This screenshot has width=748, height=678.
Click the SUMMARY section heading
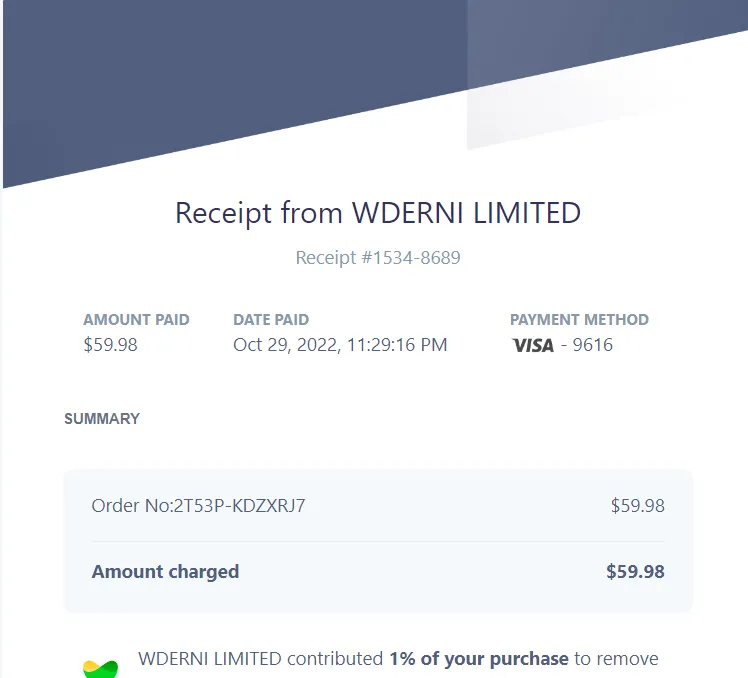102,419
